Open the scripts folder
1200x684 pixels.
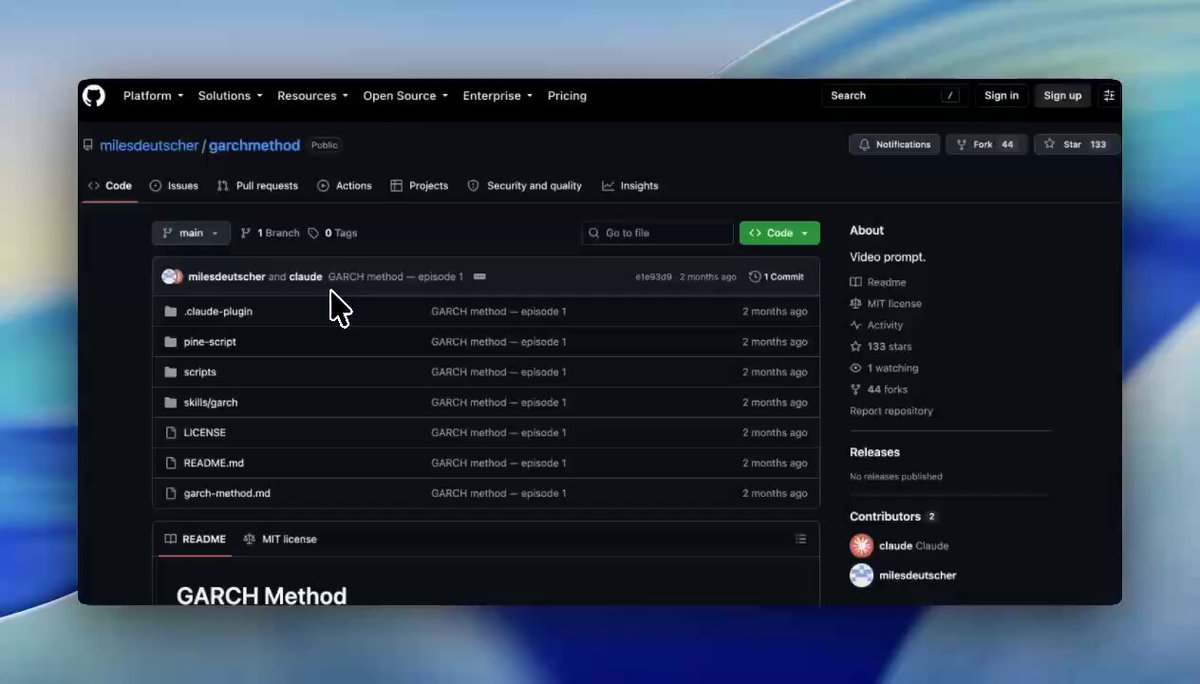[x=200, y=372]
